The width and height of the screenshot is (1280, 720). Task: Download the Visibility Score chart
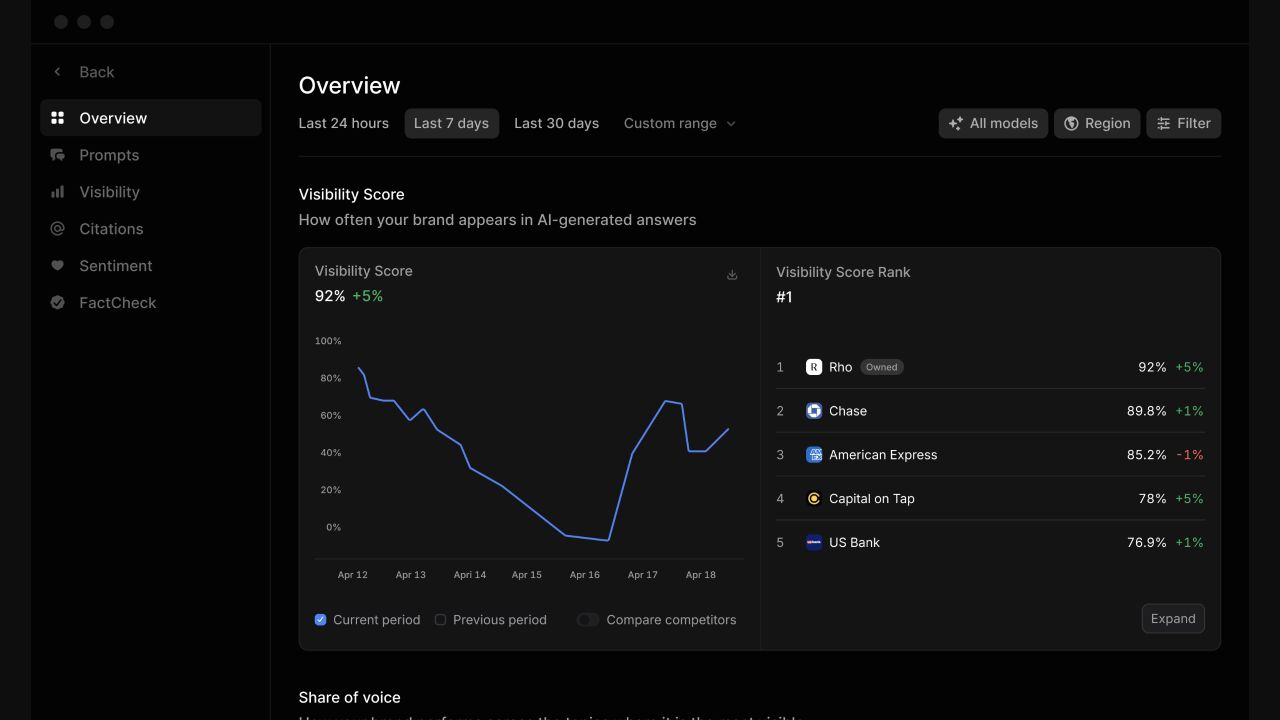pos(732,275)
